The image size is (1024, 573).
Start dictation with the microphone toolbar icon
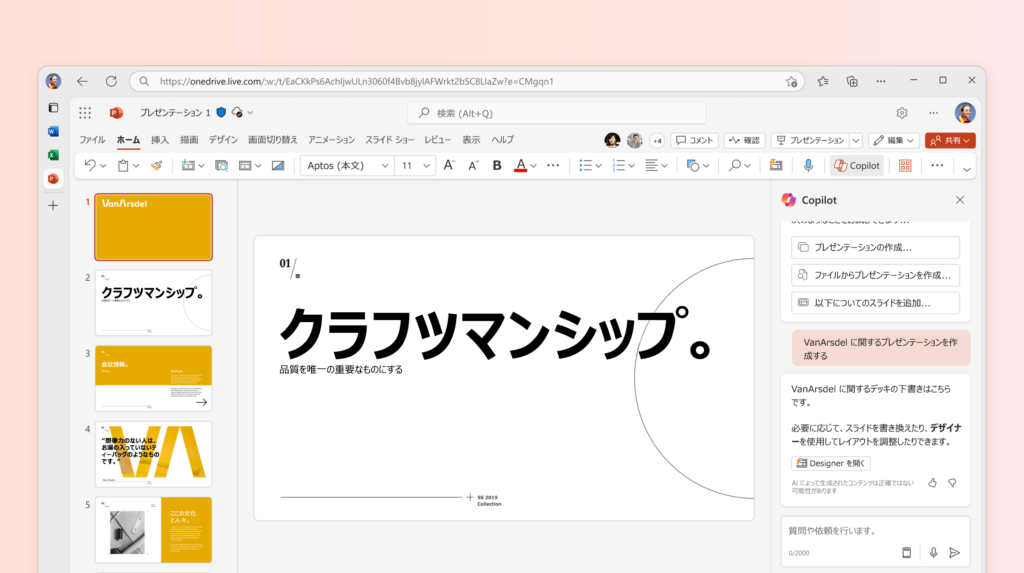point(808,166)
